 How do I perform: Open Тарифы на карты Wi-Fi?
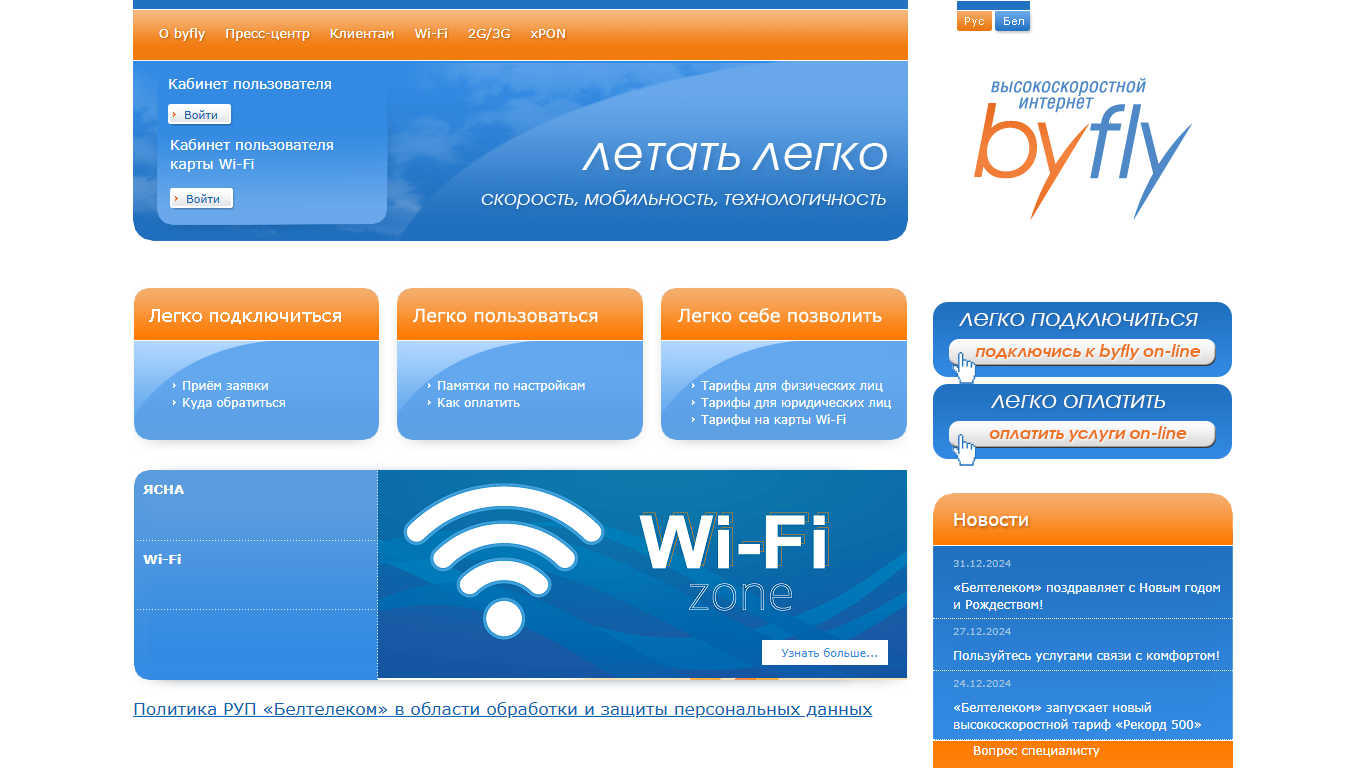[773, 419]
